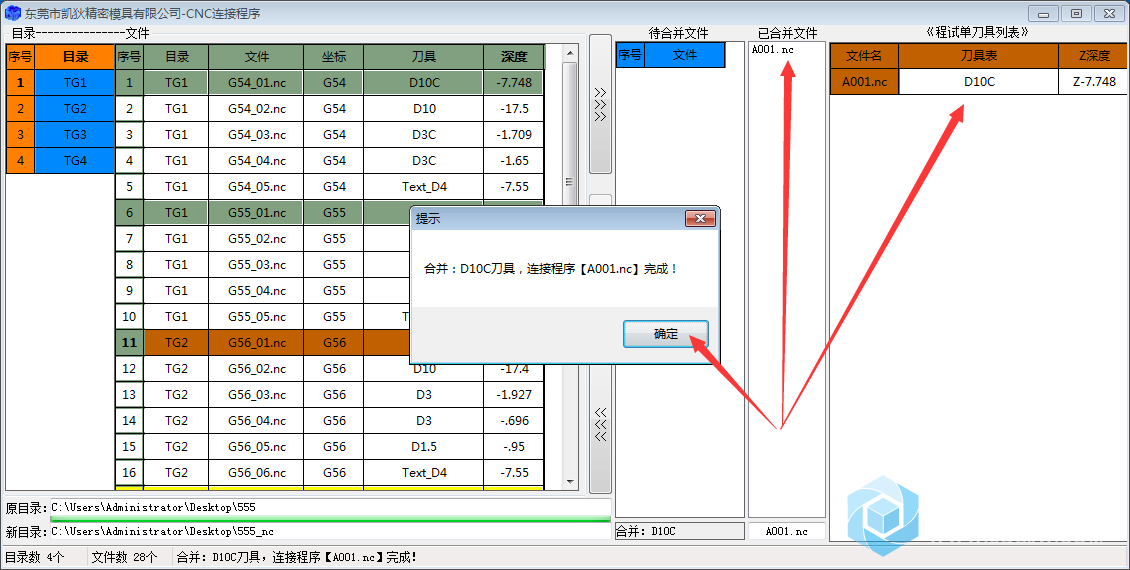Select the G56_04.nc file cell

(257, 420)
